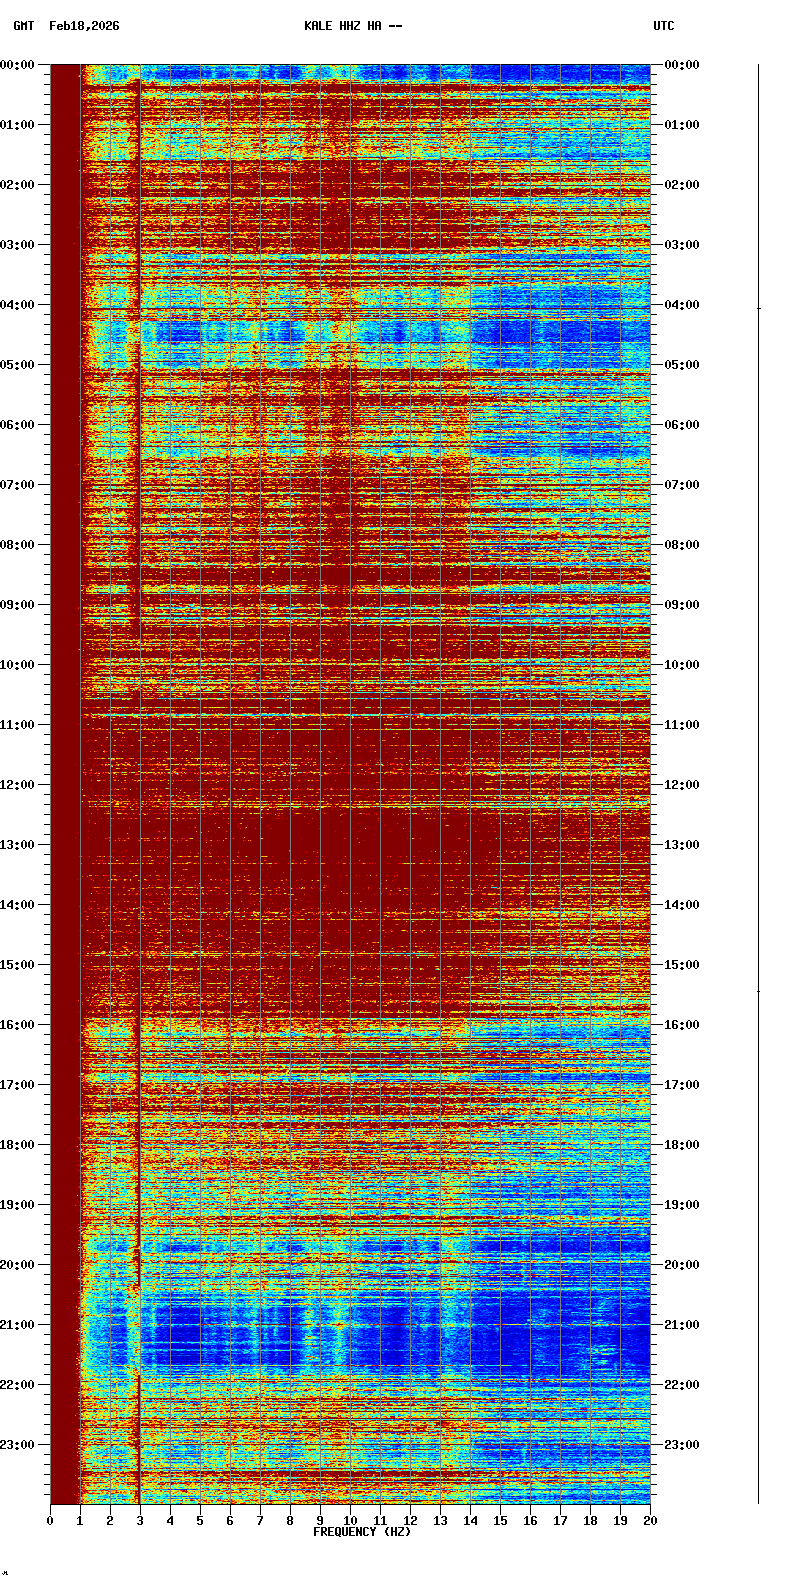Select the 00:00 marker on UTC axis
This screenshot has width=802, height=1584.
point(682,65)
